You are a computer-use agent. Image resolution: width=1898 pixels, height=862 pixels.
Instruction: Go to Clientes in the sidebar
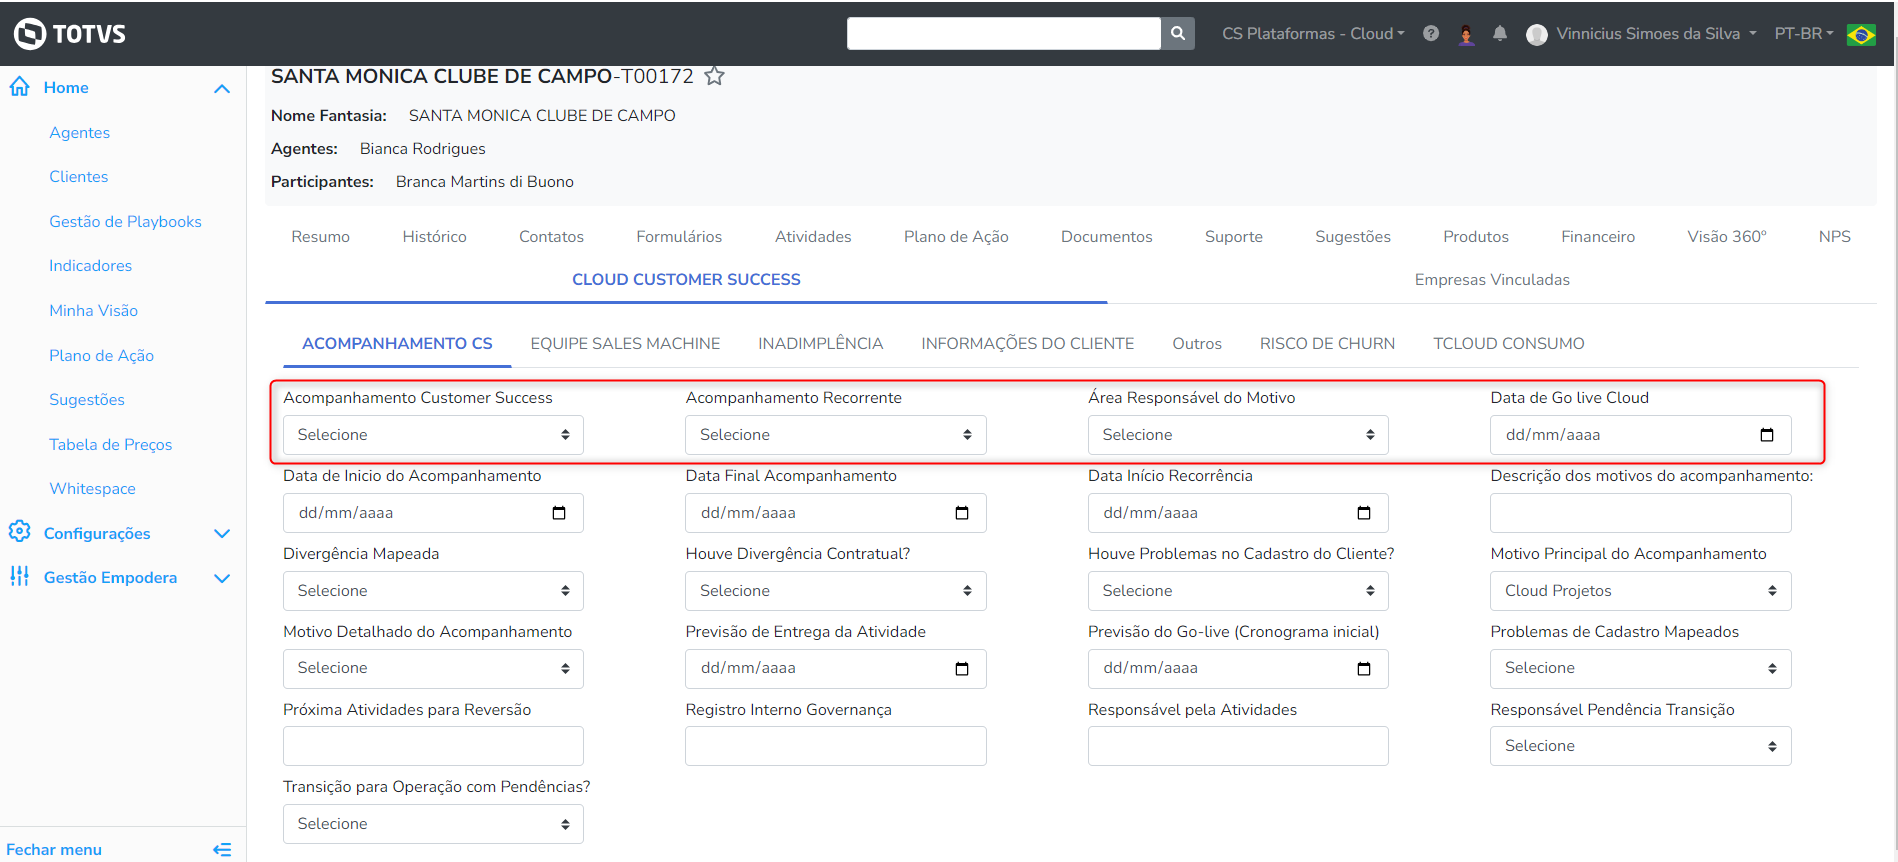coord(79,176)
